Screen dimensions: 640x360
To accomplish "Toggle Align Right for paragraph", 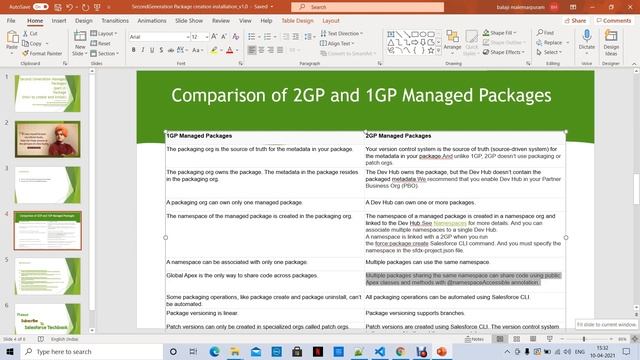I will point(271,50).
